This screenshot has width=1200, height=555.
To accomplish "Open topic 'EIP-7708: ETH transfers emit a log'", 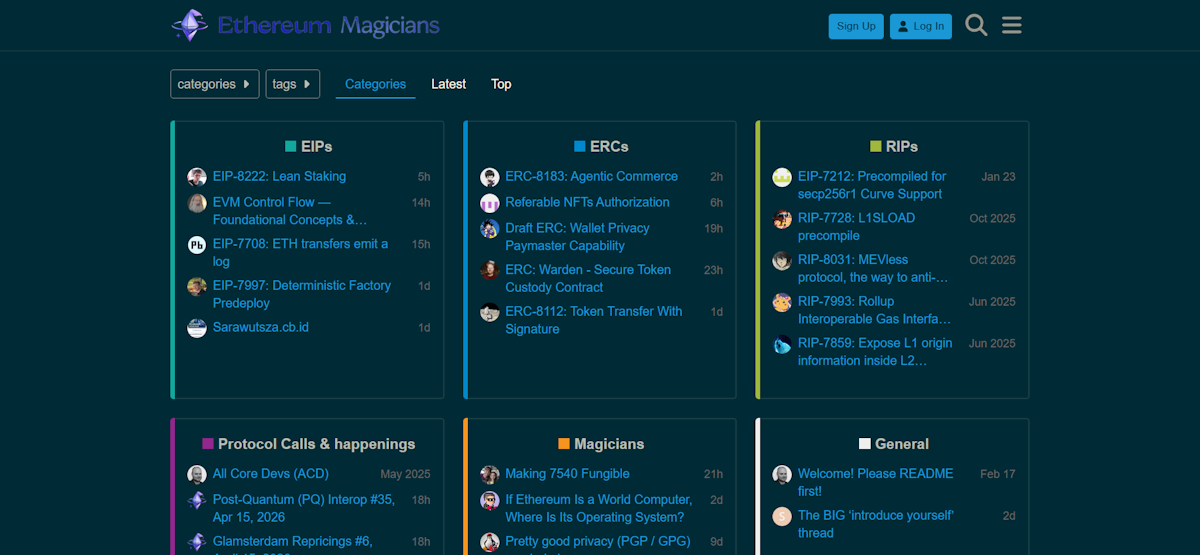I will (300, 253).
